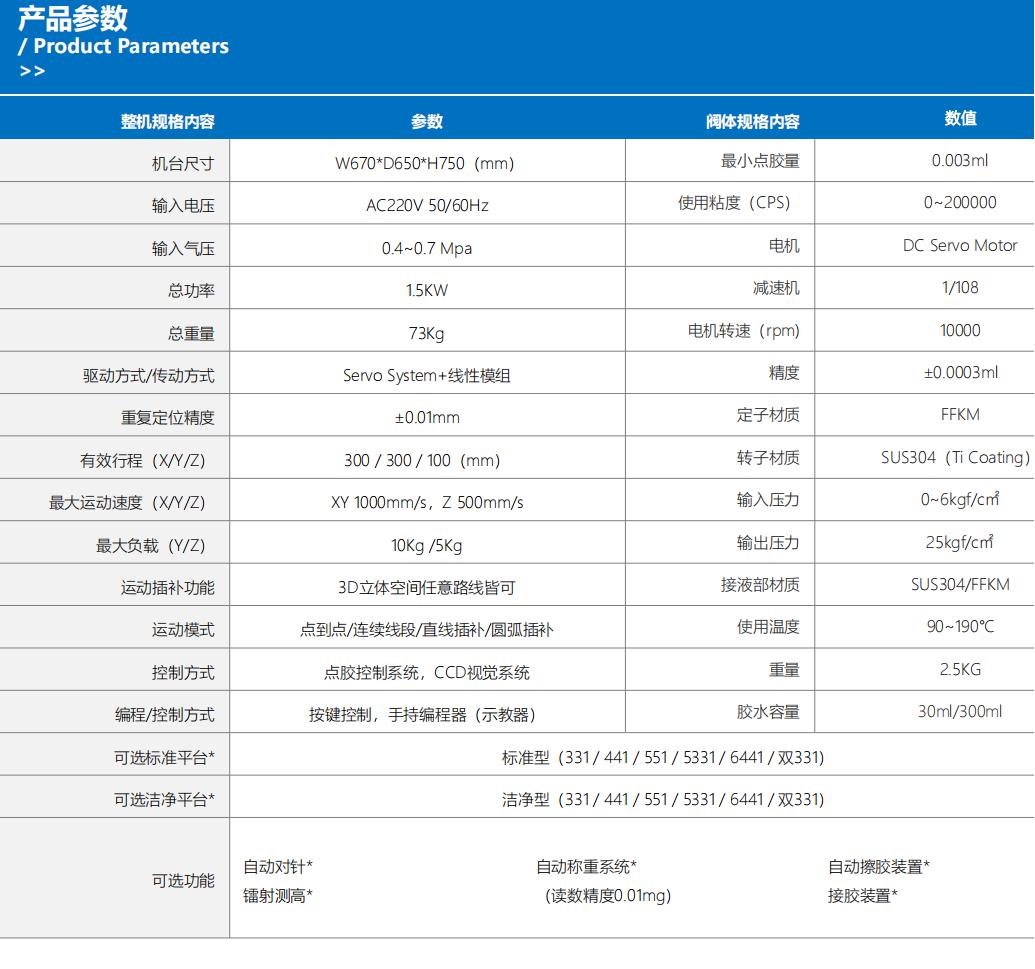Click the XY 1000mm/s, Z 500mm/s value
The width and height of the screenshot is (1035, 969).
pyautogui.click(x=427, y=502)
